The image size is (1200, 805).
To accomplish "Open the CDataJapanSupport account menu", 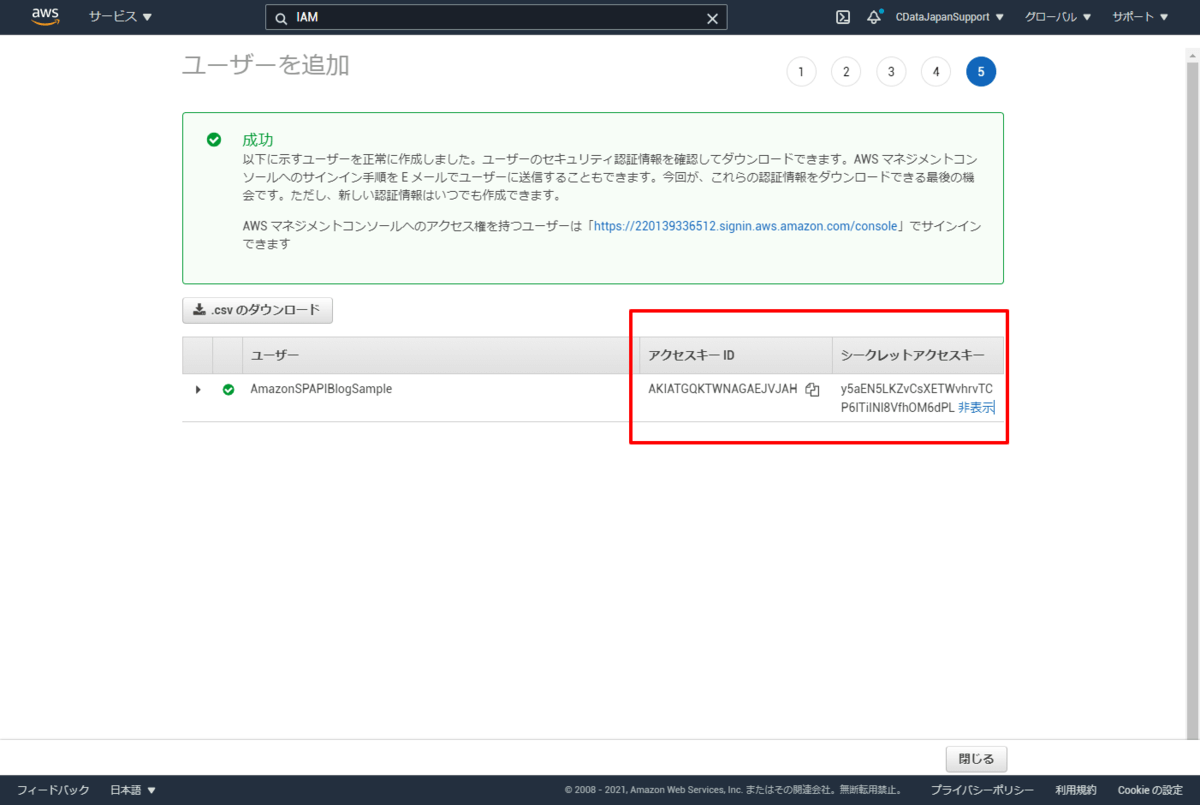I will coord(950,17).
